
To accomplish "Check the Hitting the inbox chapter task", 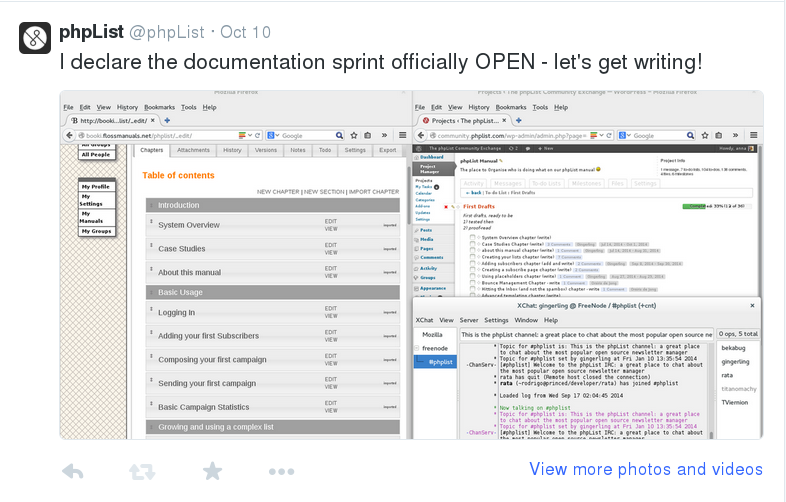I will tap(472, 289).
